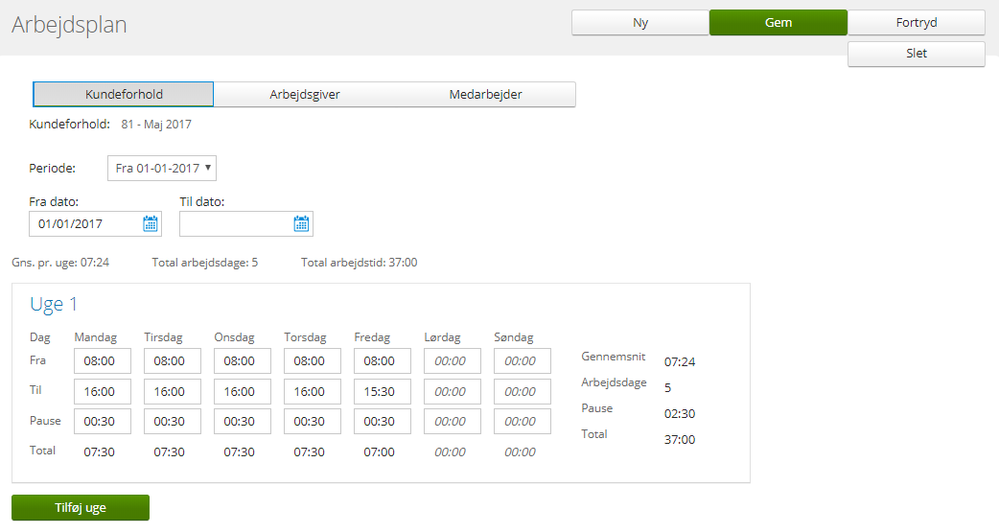Edit Lørdag Til time field
The image size is (999, 531).
[452, 391]
